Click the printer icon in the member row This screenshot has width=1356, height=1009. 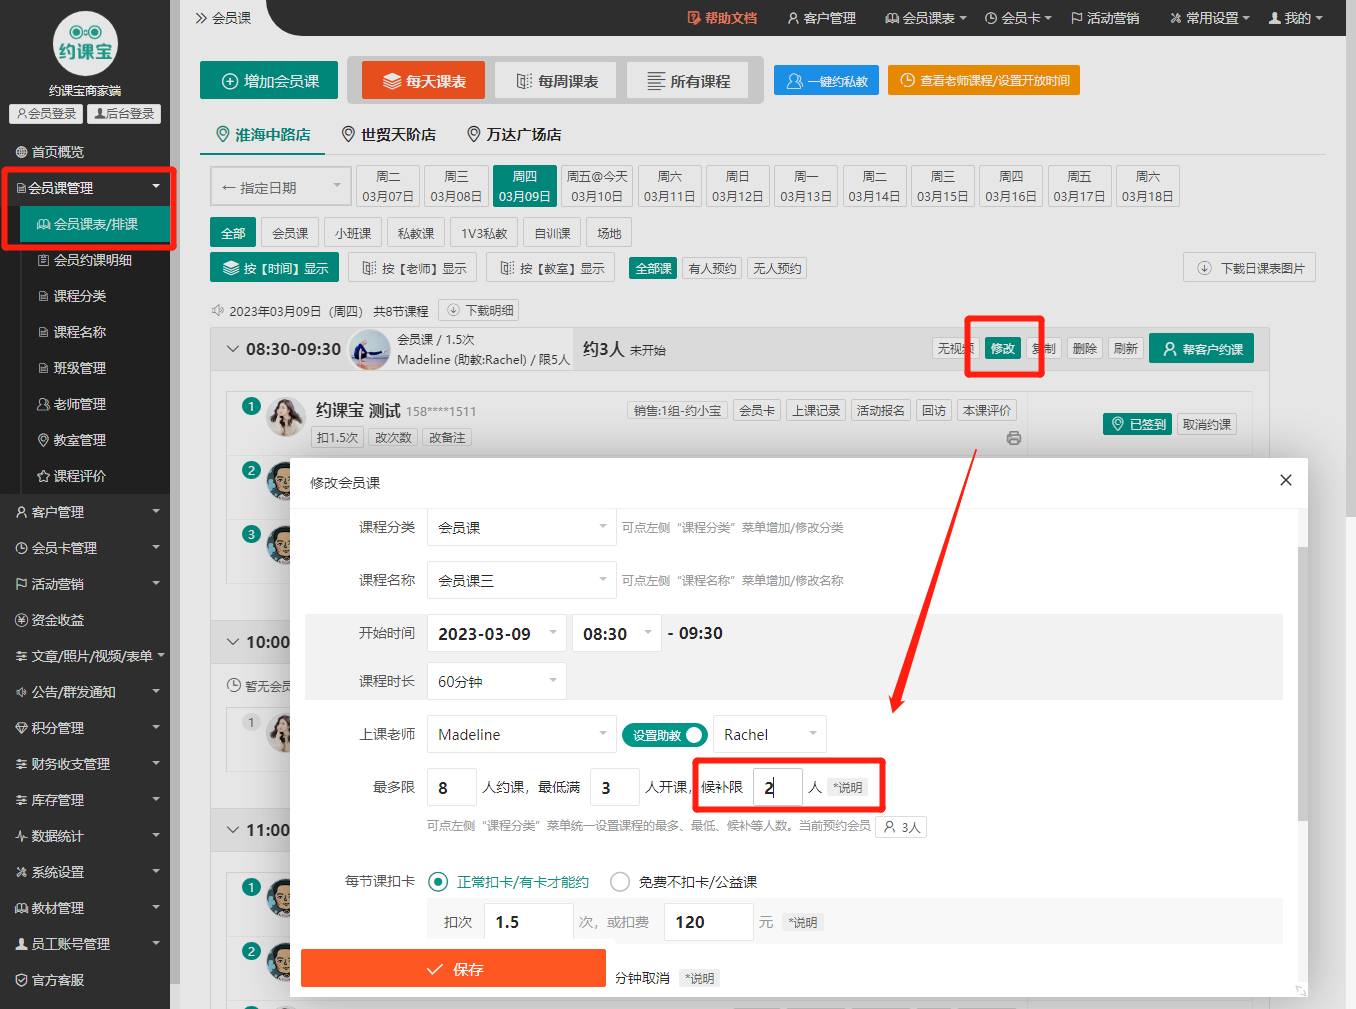(x=1014, y=438)
